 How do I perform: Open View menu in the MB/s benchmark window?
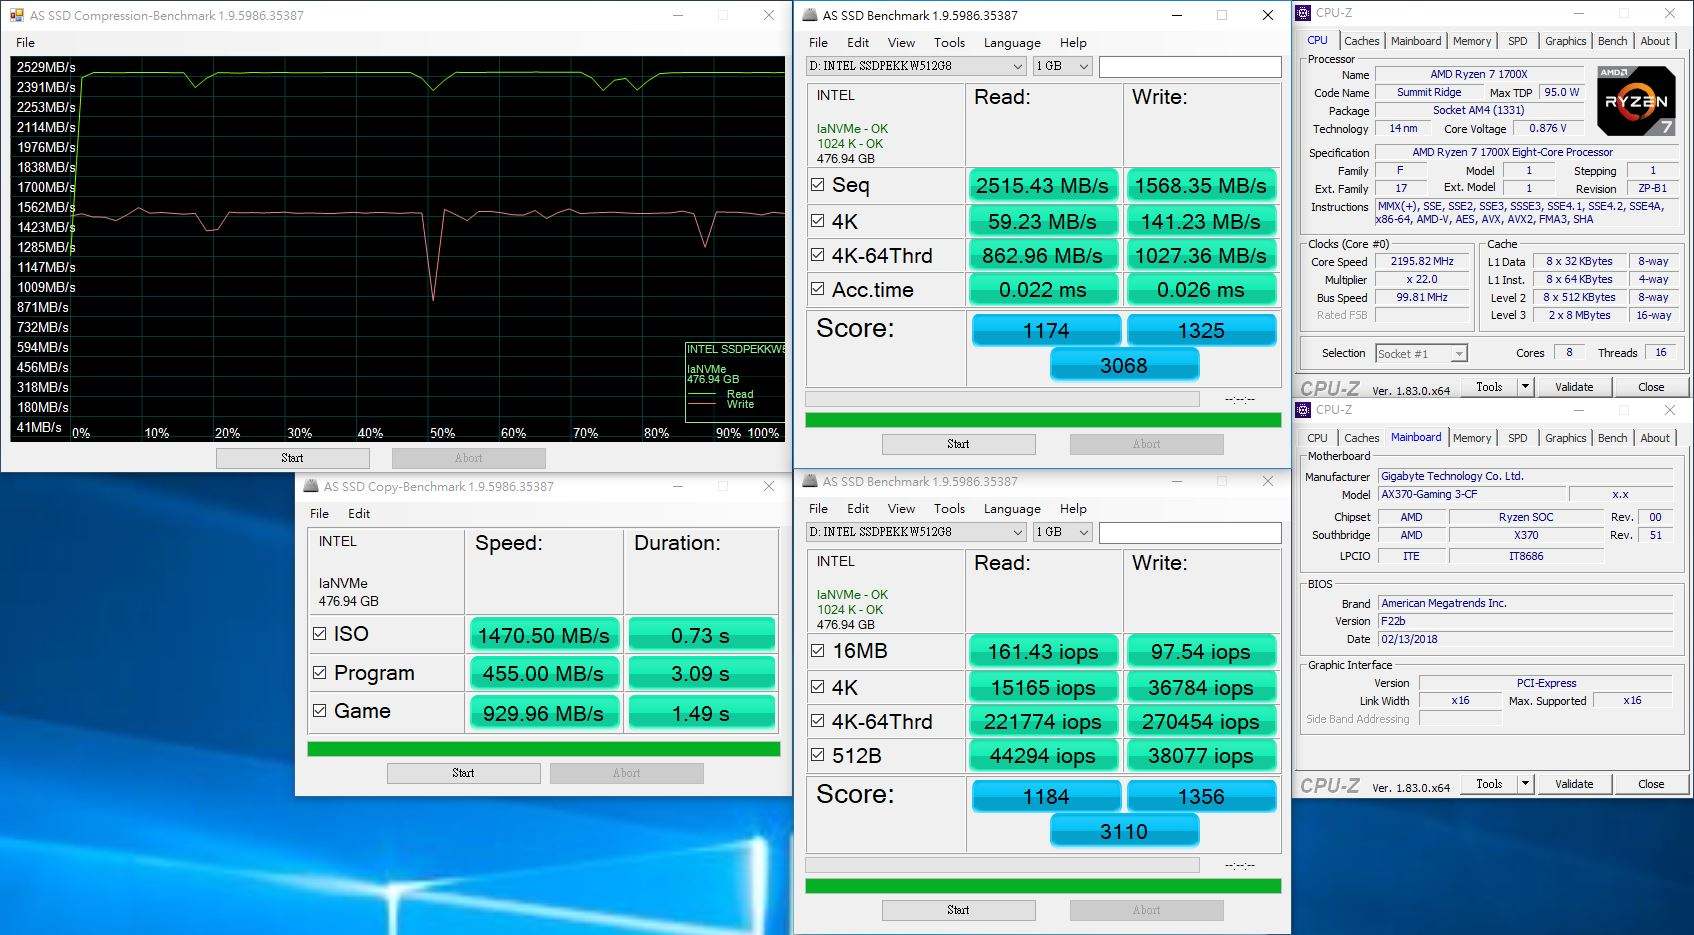(x=901, y=43)
